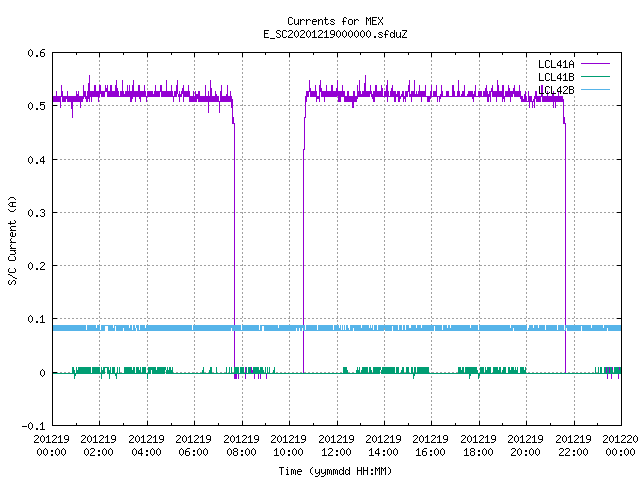Click the x-axis tick 201219 08:00
Image resolution: width=640 pixels, height=480 pixels.
pos(241,445)
